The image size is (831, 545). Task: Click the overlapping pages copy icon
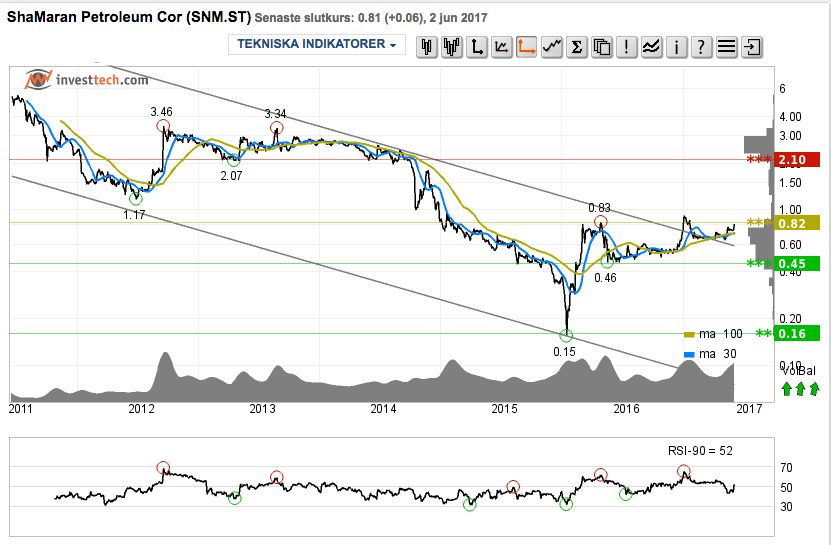[x=602, y=47]
